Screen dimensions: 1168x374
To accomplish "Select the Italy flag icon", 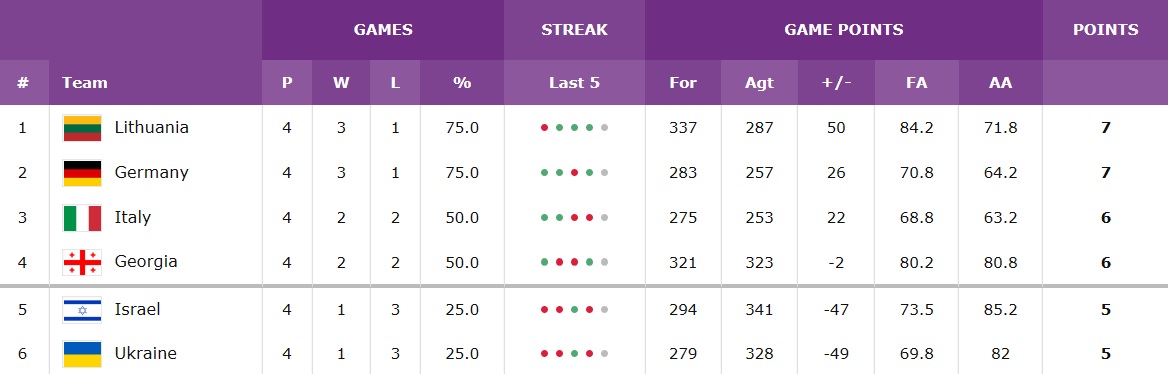I will pos(82,218).
